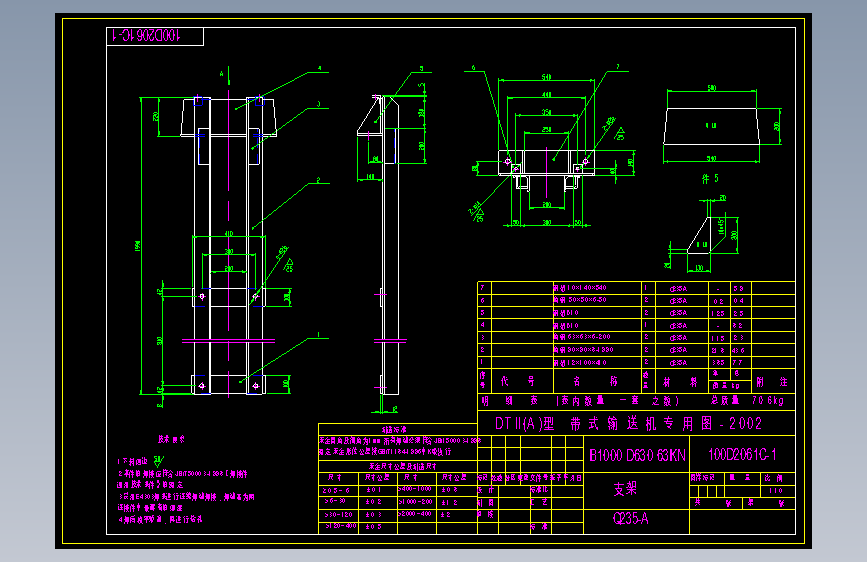Select the 技术要求 heading above the notes
The width and height of the screenshot is (867, 562).
[x=171, y=439]
